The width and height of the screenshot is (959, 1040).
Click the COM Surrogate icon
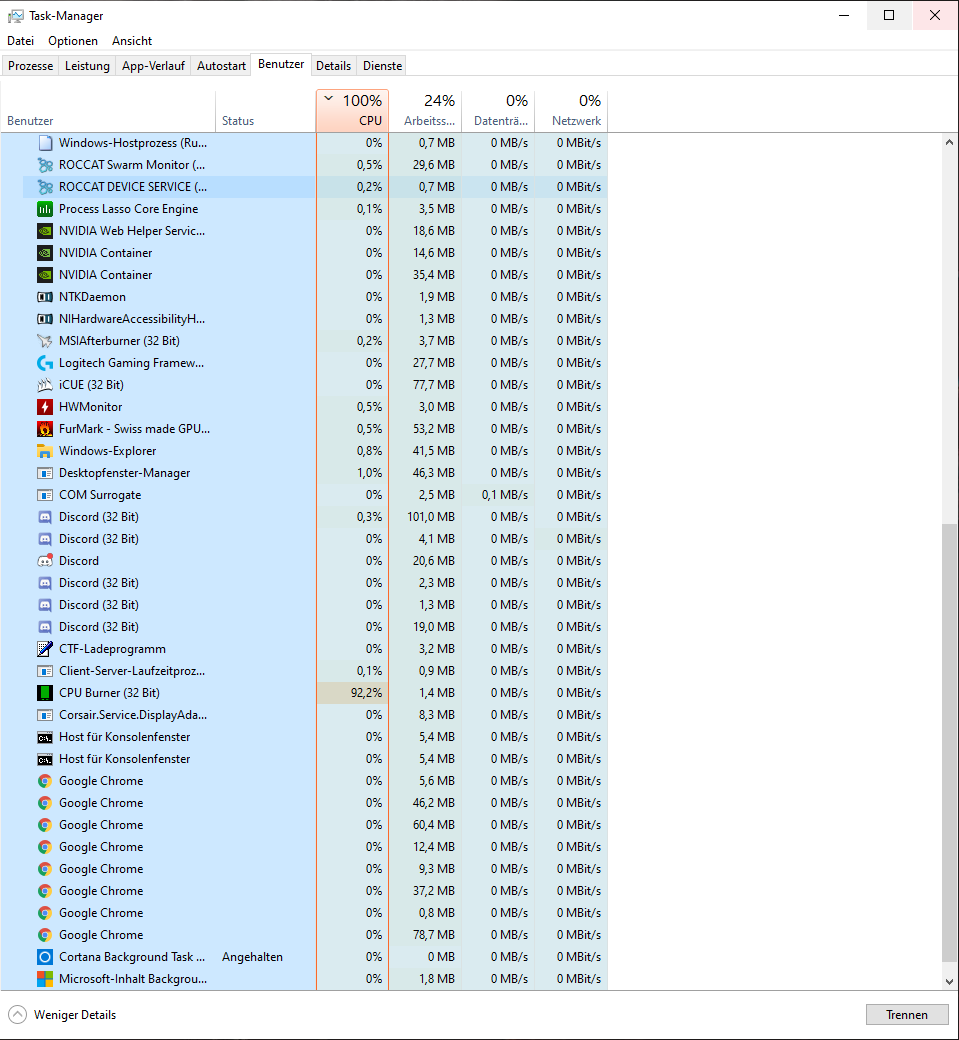coord(44,495)
